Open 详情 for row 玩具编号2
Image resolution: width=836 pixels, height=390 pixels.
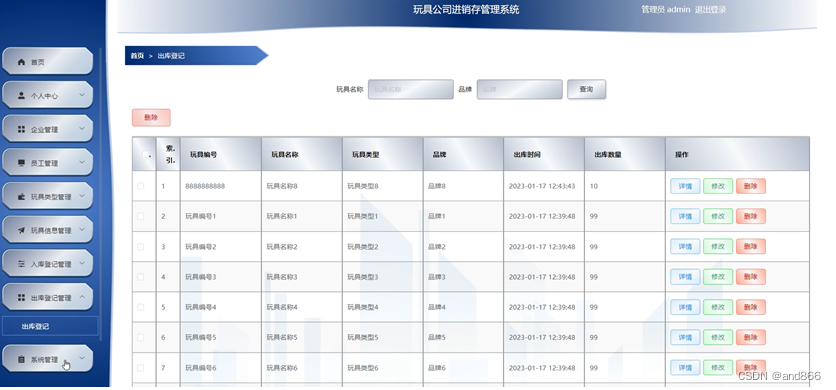click(x=685, y=246)
